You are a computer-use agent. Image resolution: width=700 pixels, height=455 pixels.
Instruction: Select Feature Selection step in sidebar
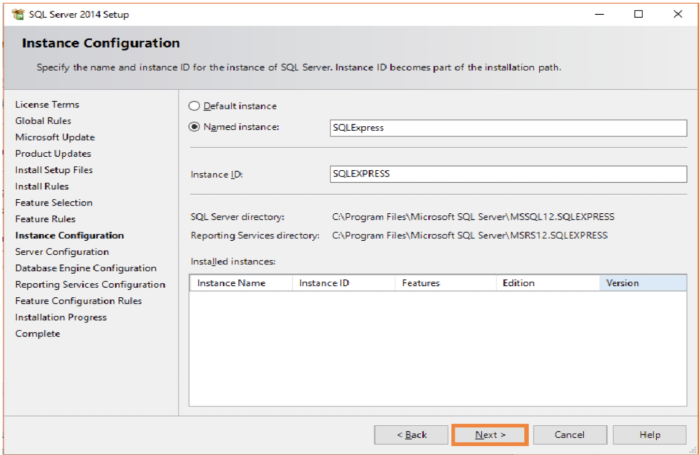[x=54, y=203]
